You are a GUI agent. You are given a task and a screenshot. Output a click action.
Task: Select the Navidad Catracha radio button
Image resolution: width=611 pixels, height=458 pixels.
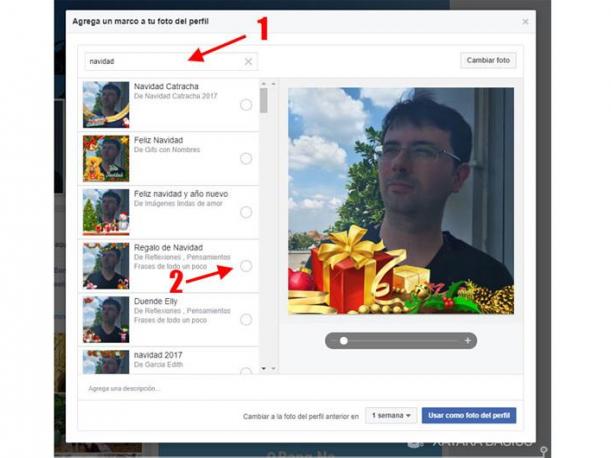click(x=246, y=105)
